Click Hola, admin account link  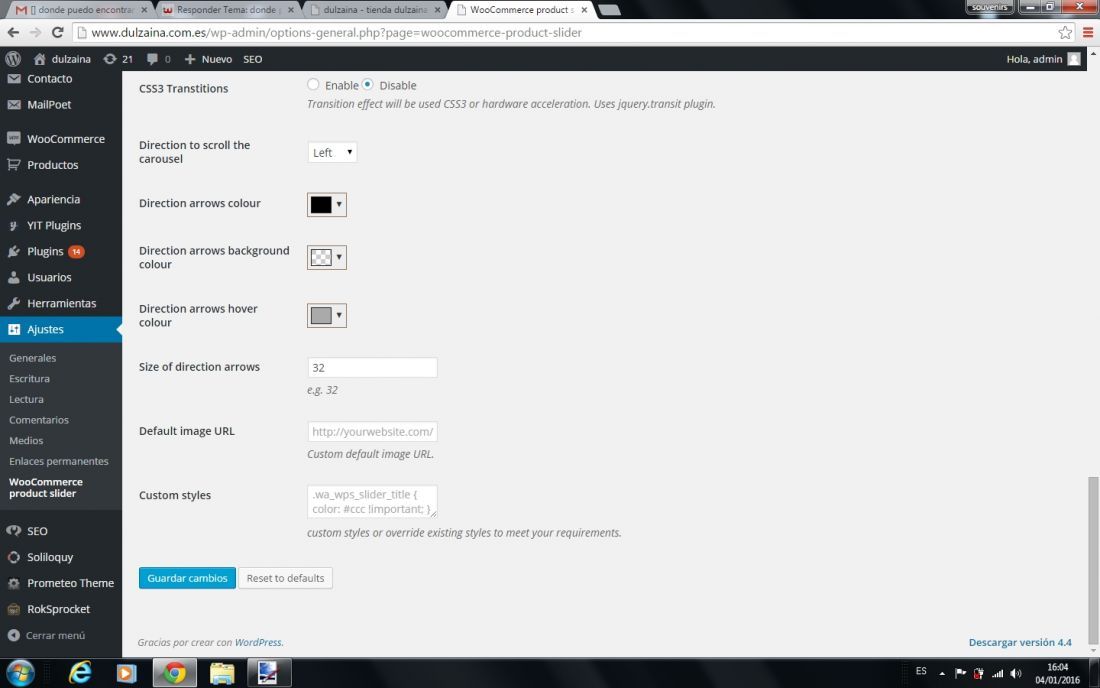click(1034, 59)
